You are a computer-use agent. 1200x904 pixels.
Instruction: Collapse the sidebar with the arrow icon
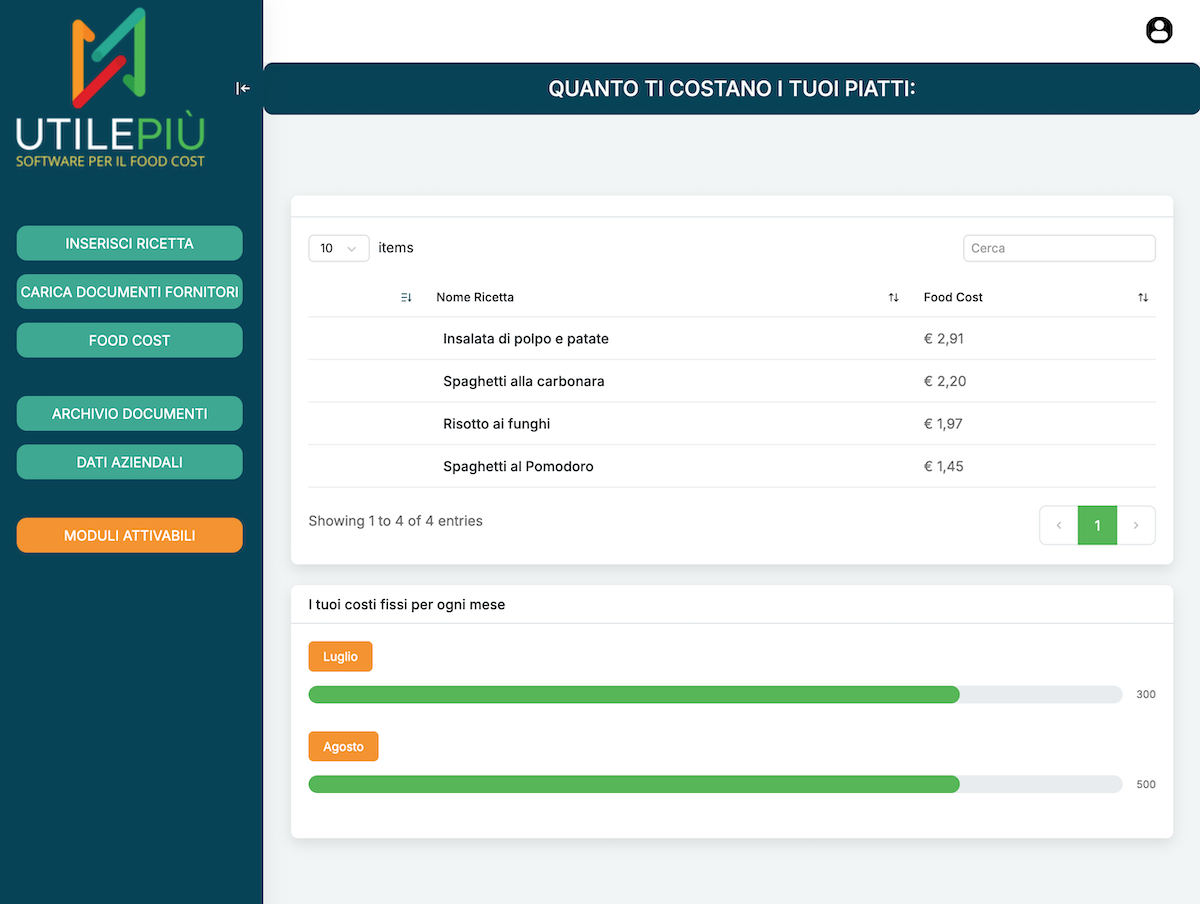tap(243, 88)
